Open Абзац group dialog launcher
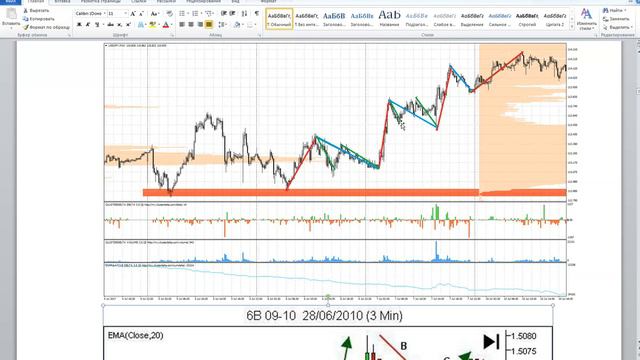Viewport: 640px width, 360px height. coord(260,36)
